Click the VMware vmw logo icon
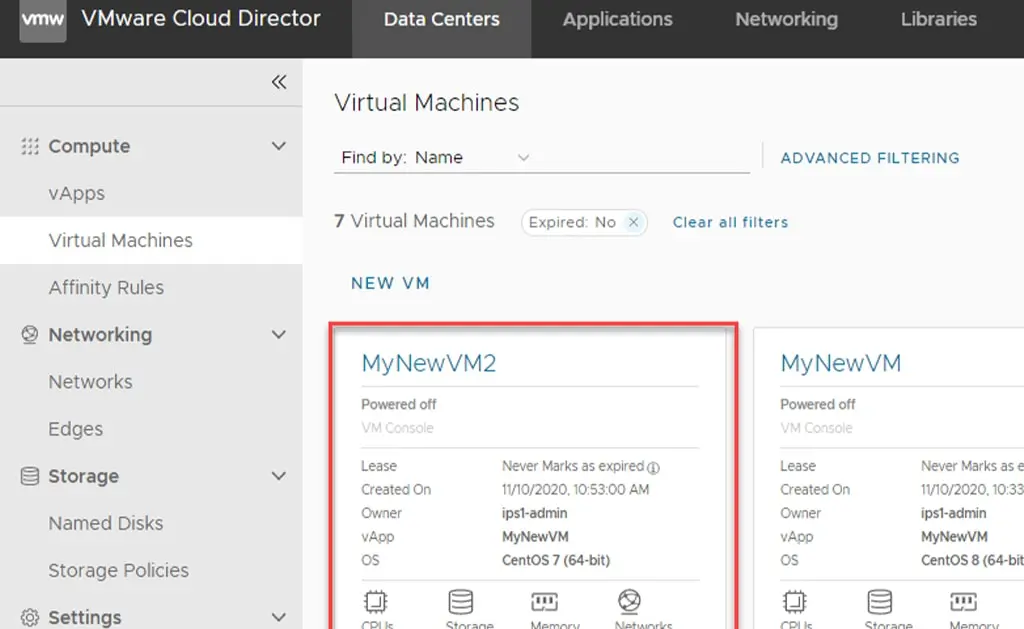 43,21
